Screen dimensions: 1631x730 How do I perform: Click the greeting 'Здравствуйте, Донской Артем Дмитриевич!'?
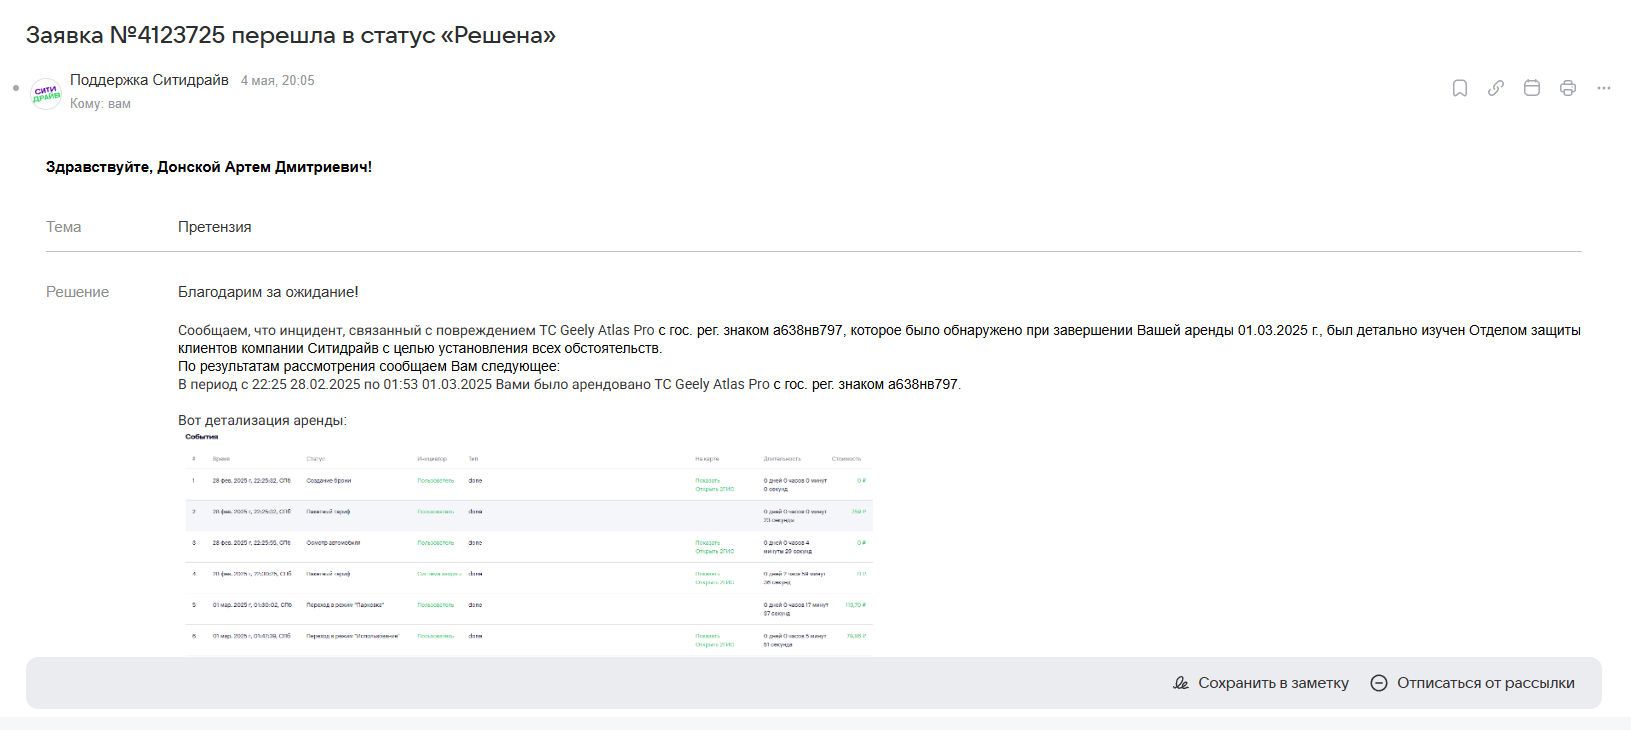pyautogui.click(x=209, y=167)
